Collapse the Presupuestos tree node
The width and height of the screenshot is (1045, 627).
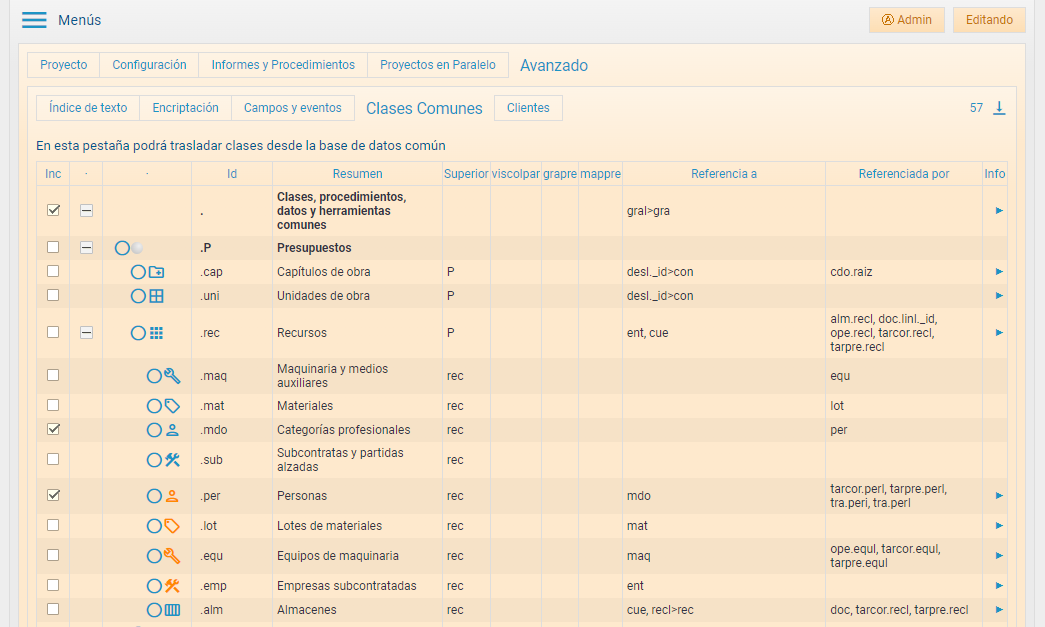click(x=86, y=247)
